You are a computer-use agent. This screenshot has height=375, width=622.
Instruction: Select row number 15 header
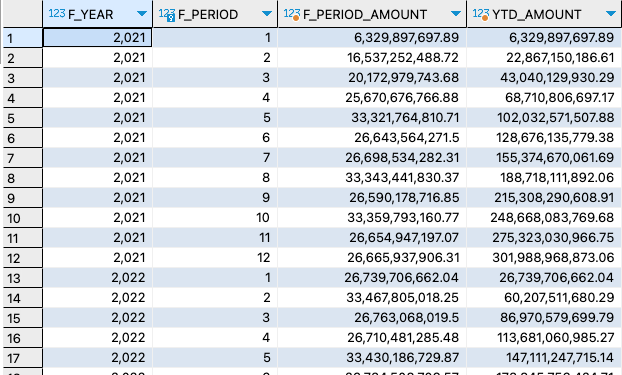click(23, 318)
